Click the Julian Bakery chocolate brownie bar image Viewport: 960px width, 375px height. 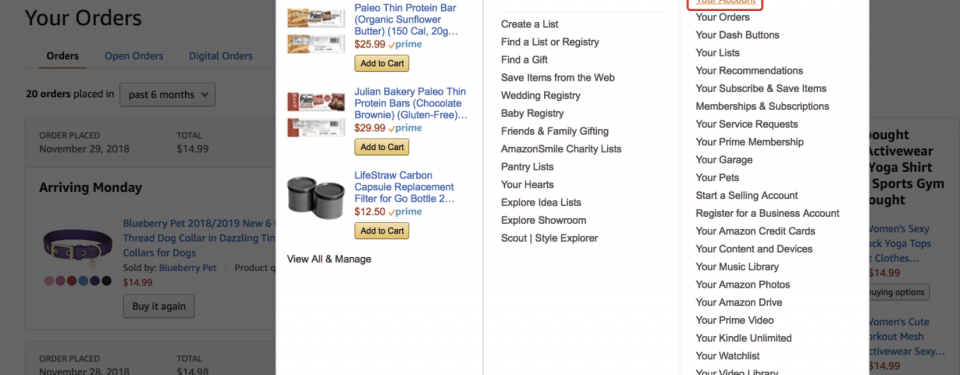point(316,114)
